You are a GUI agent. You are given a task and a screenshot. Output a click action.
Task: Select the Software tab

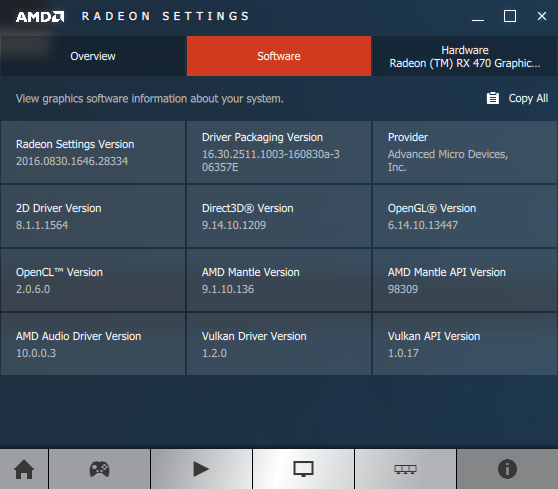279,56
